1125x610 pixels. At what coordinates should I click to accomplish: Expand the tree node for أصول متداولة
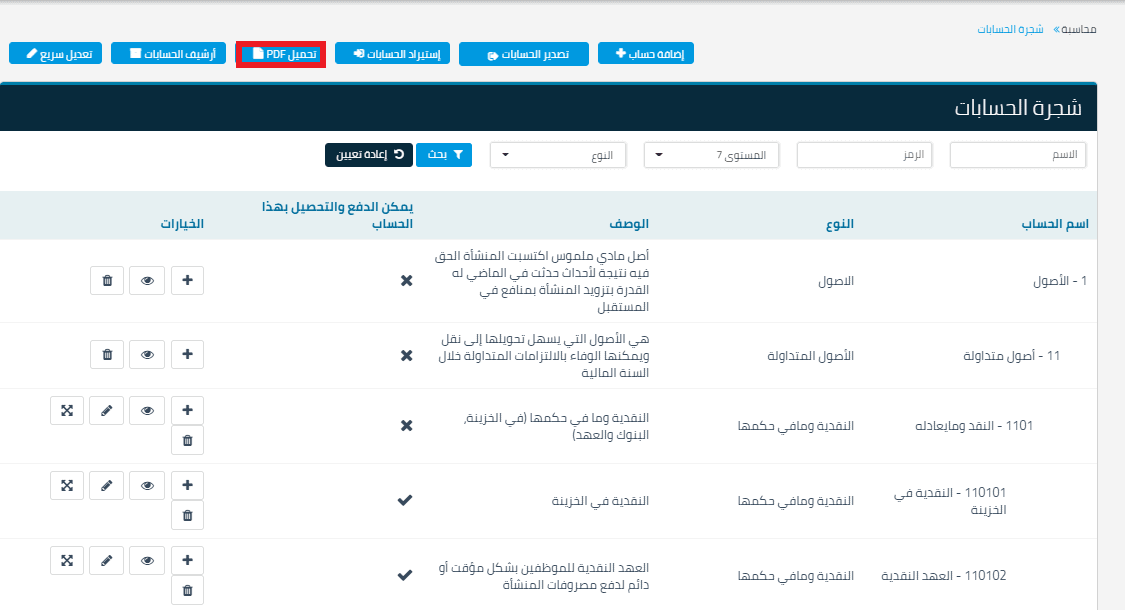187,354
